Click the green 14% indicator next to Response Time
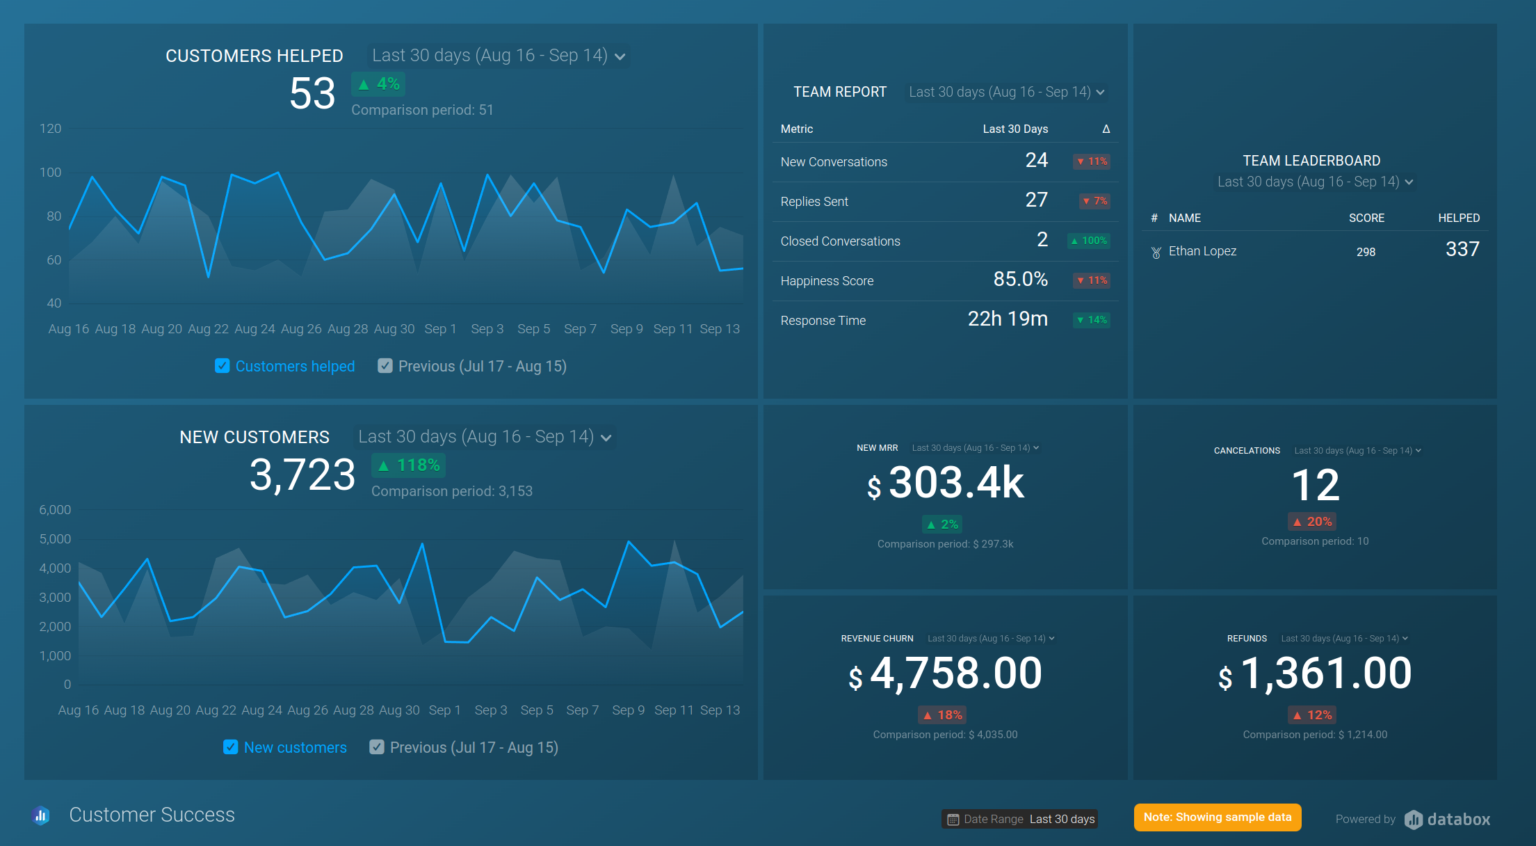 pyautogui.click(x=1090, y=319)
